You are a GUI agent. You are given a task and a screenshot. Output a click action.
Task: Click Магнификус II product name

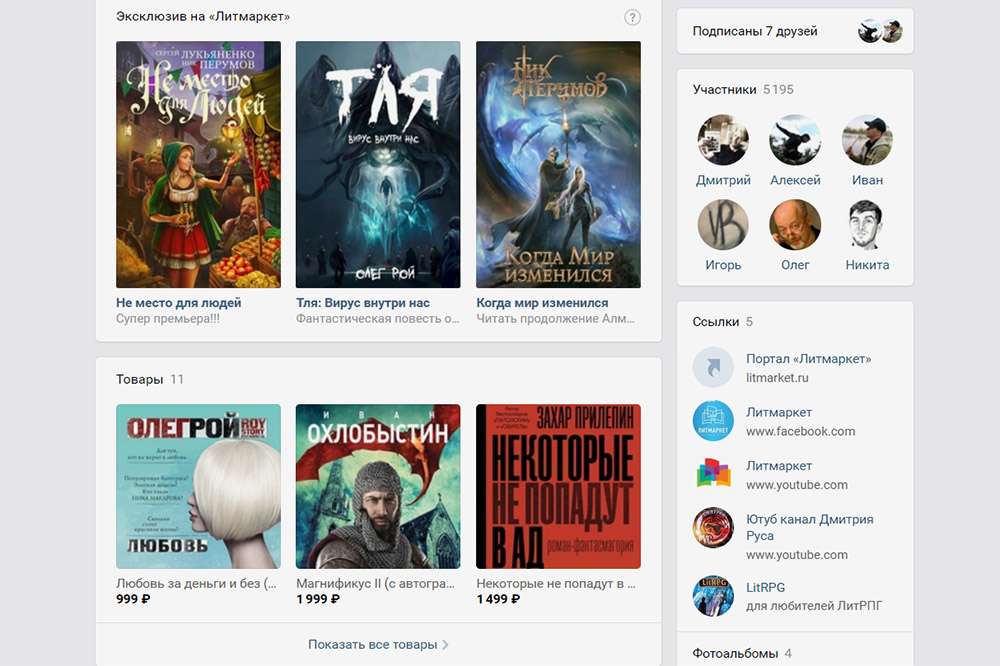click(376, 583)
